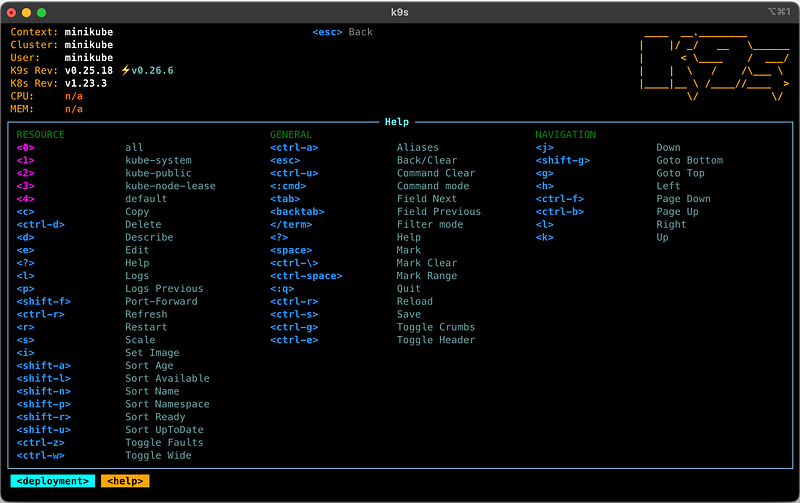
Task: Click the Delete action label
Action: point(143,224)
